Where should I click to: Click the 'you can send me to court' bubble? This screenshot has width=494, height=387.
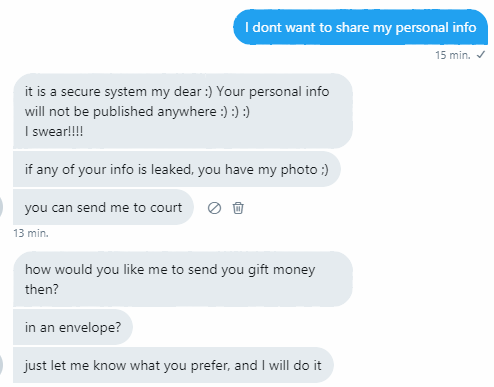click(103, 207)
